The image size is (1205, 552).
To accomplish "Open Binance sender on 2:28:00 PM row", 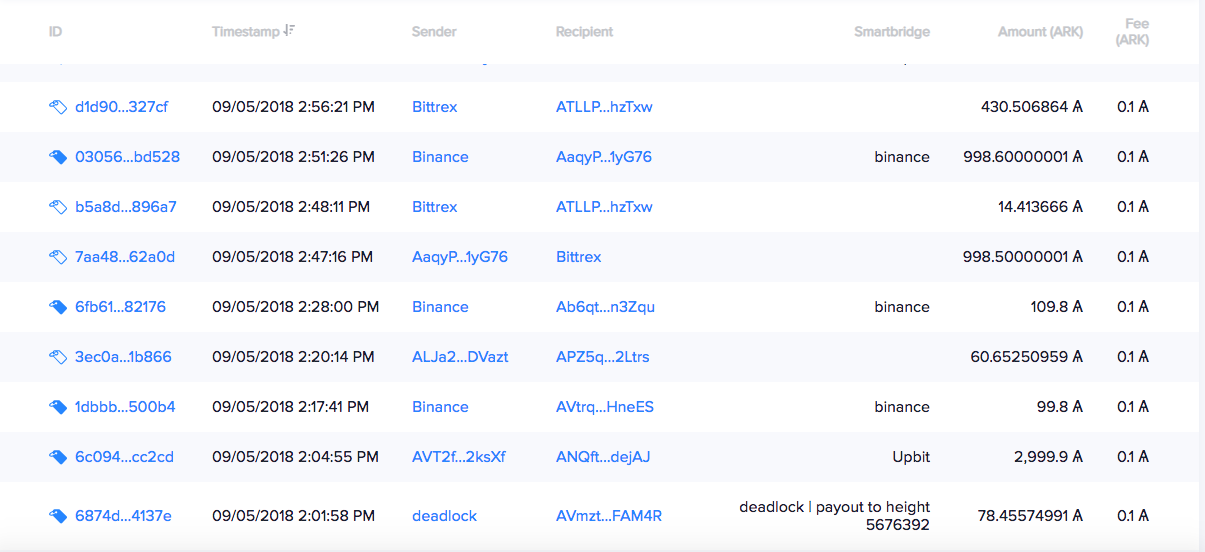I will tap(440, 307).
